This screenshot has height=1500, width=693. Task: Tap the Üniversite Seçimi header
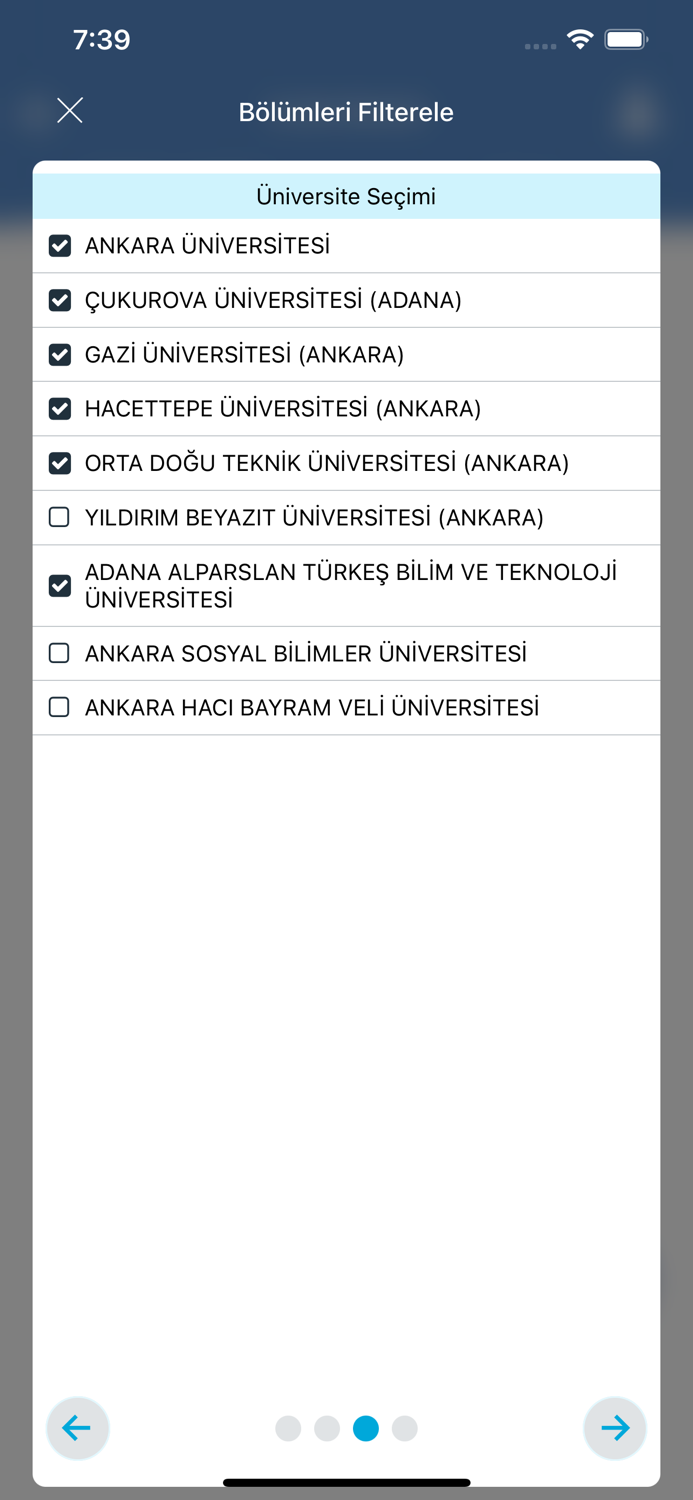point(346,196)
